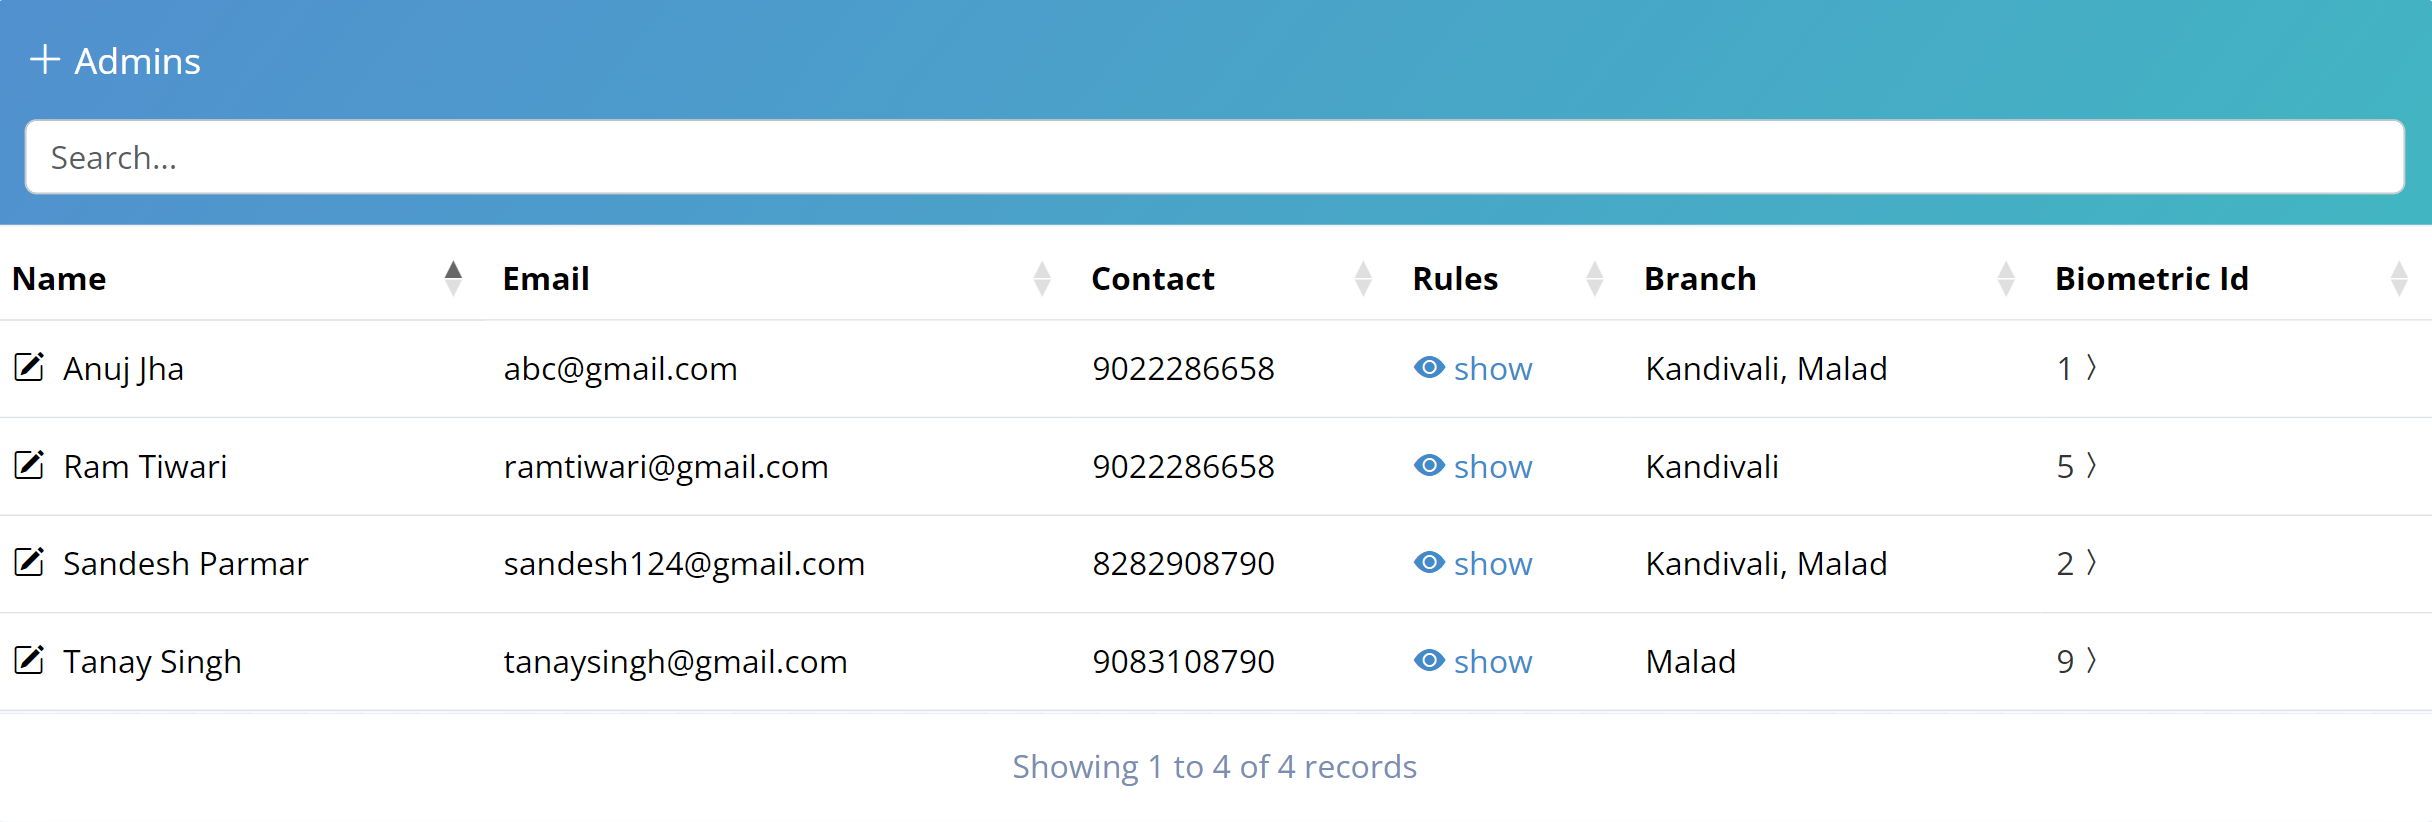Show rules for Anuj Jha
This screenshot has width=2432, height=822.
[x=1473, y=368]
